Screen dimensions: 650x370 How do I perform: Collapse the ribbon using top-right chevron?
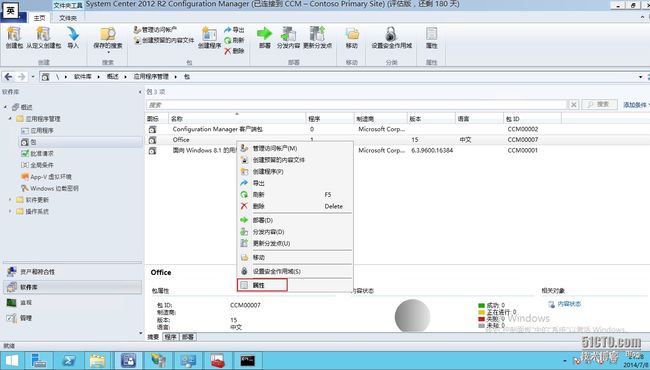pos(643,17)
